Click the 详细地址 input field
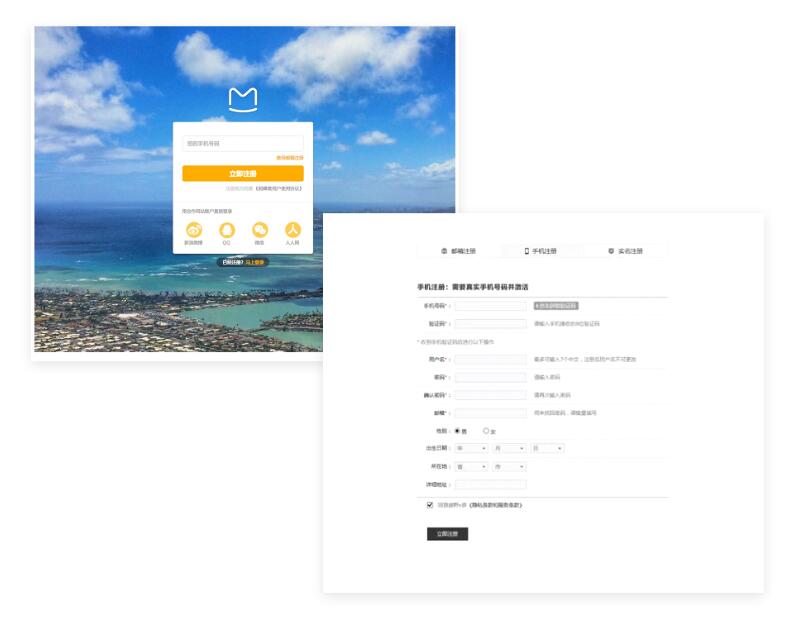 point(491,485)
